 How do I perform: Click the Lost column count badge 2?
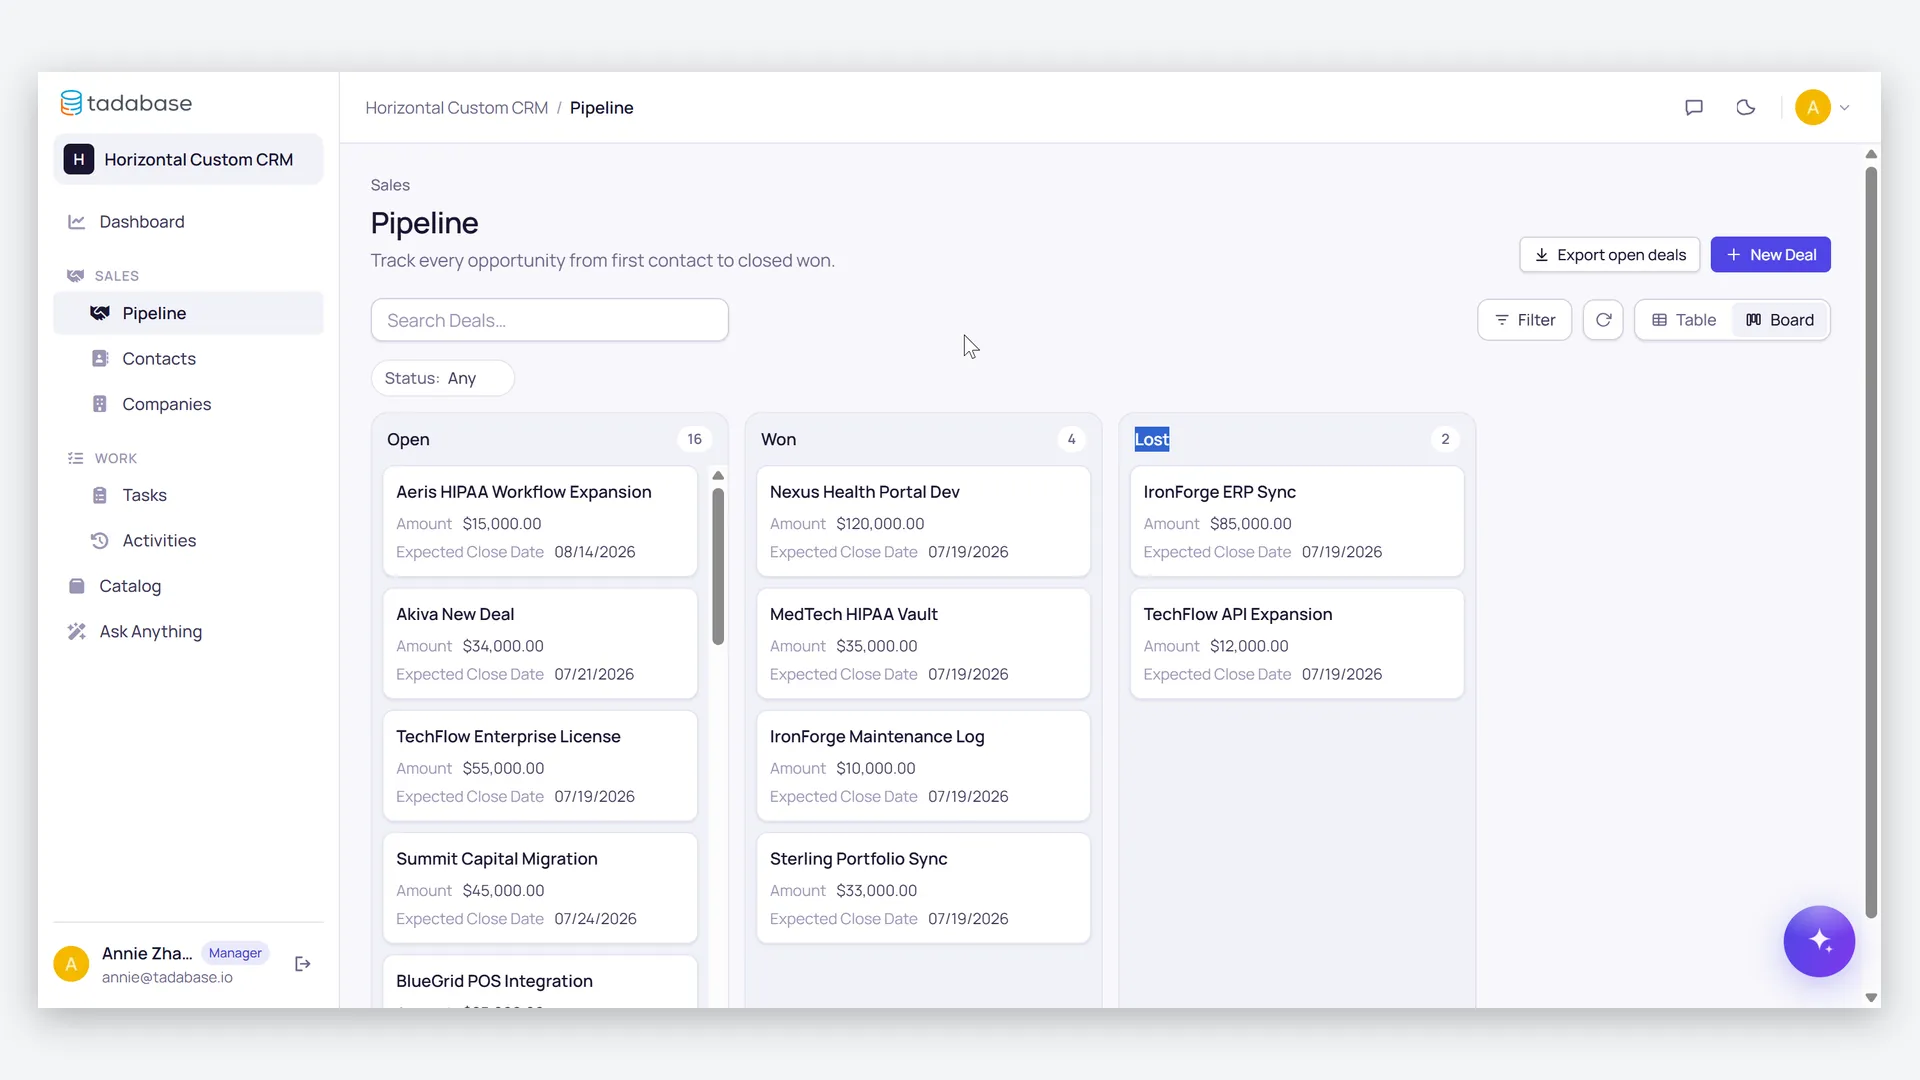click(x=1445, y=439)
